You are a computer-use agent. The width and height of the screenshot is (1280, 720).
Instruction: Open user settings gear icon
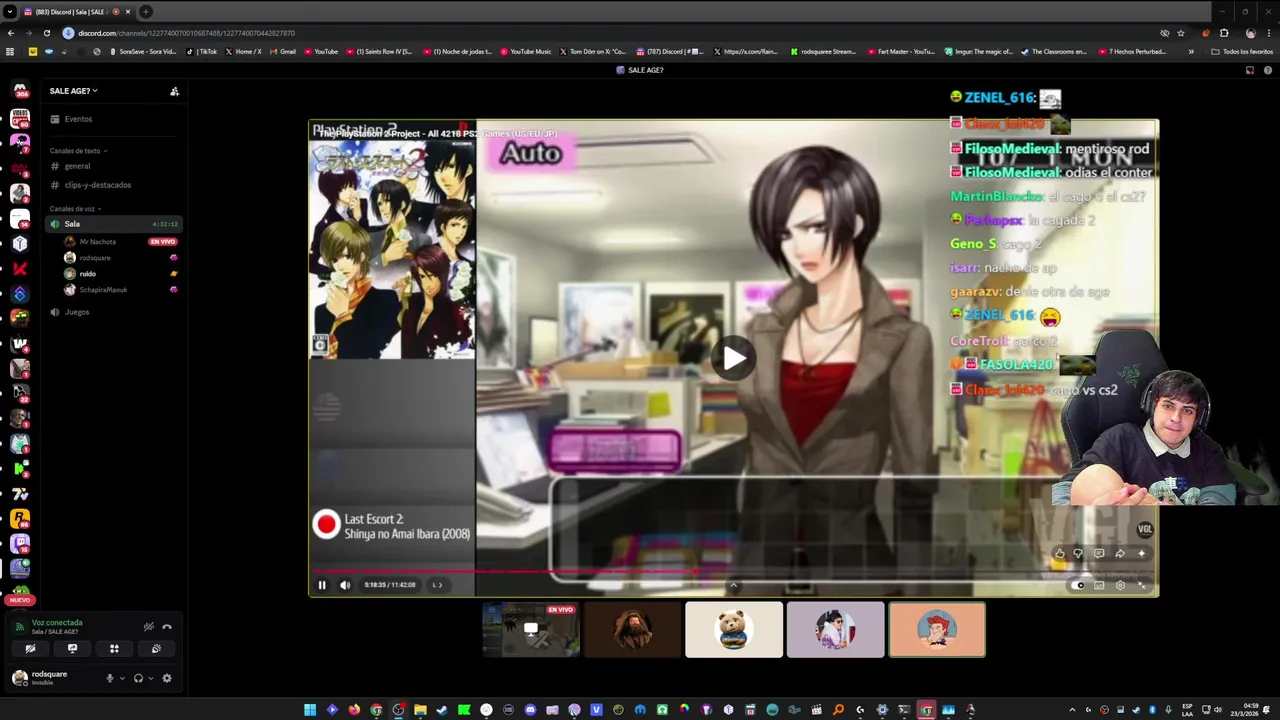[x=167, y=678]
